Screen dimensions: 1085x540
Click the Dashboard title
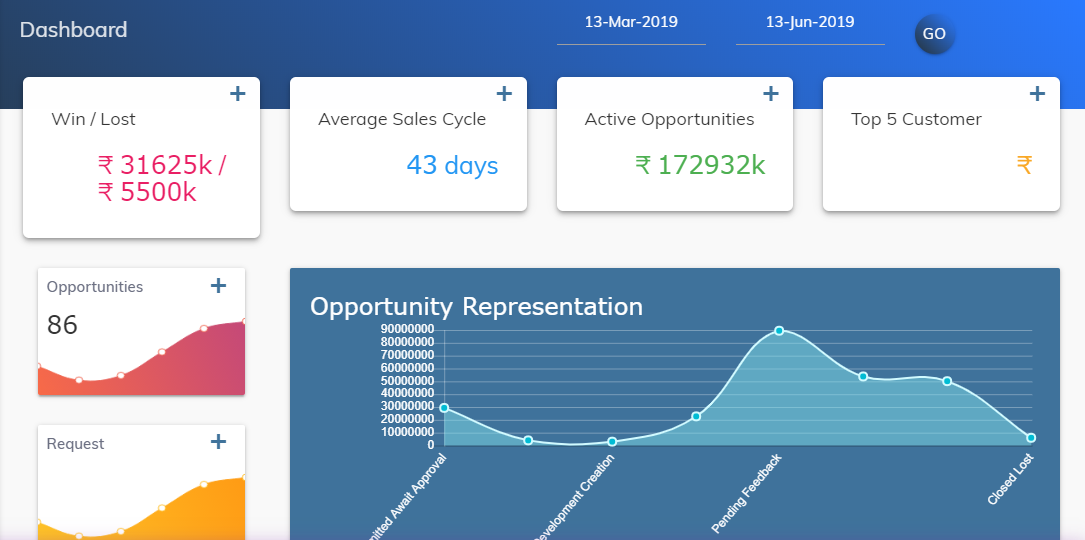tap(74, 30)
